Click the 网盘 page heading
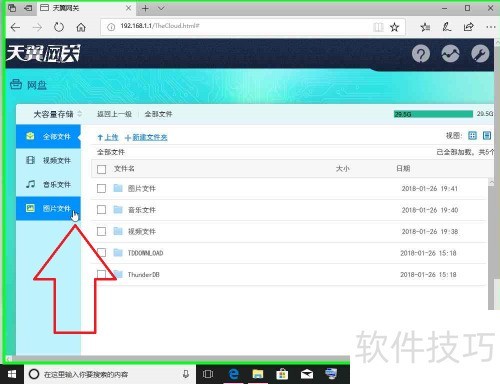The width and height of the screenshot is (500, 384). pyautogui.click(x=37, y=85)
